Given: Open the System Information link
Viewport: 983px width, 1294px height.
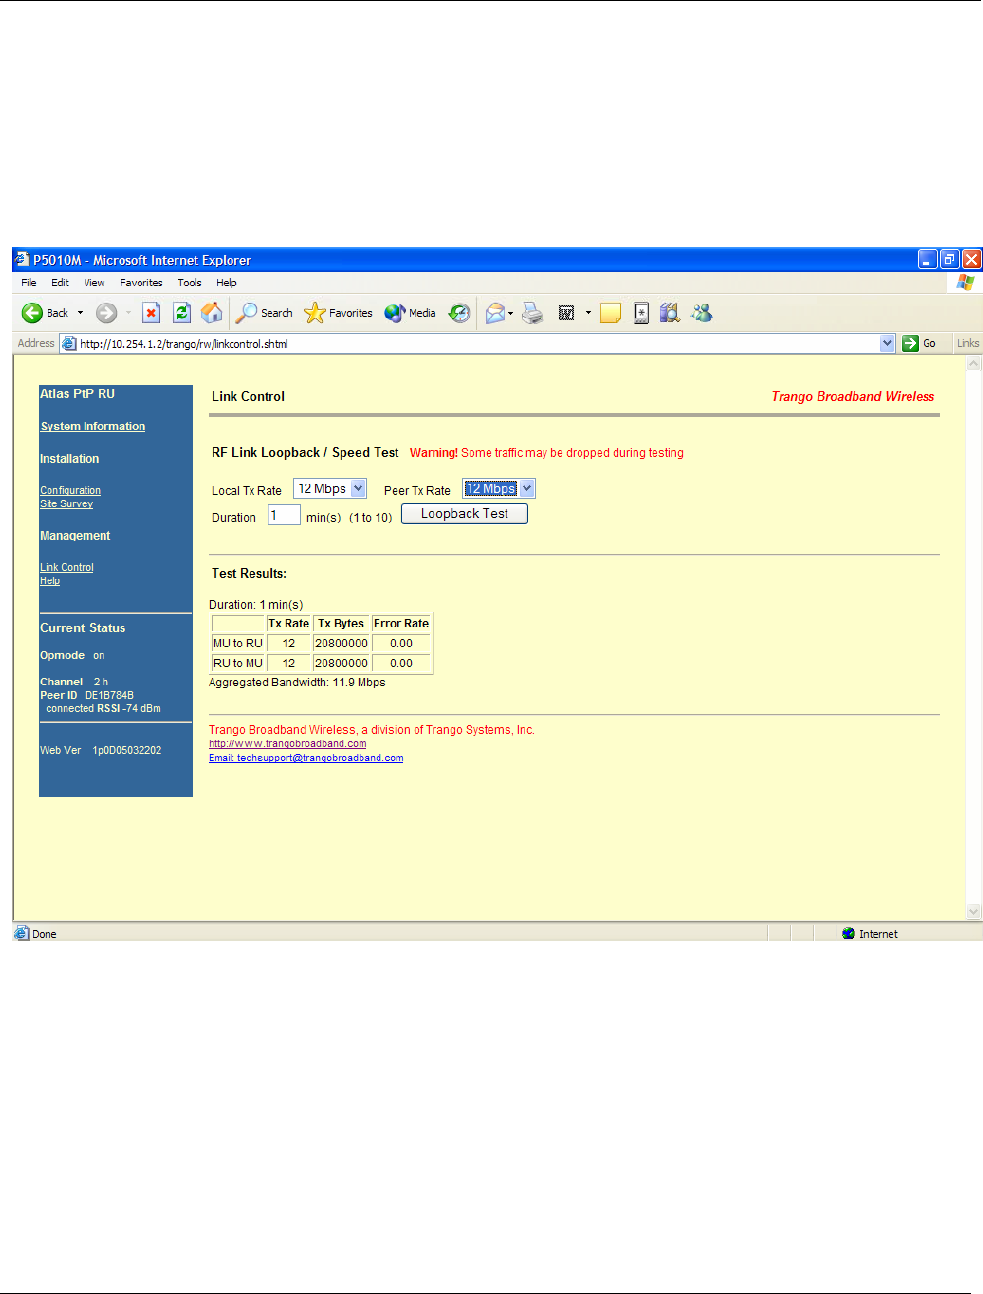Looking at the screenshot, I should point(93,426).
